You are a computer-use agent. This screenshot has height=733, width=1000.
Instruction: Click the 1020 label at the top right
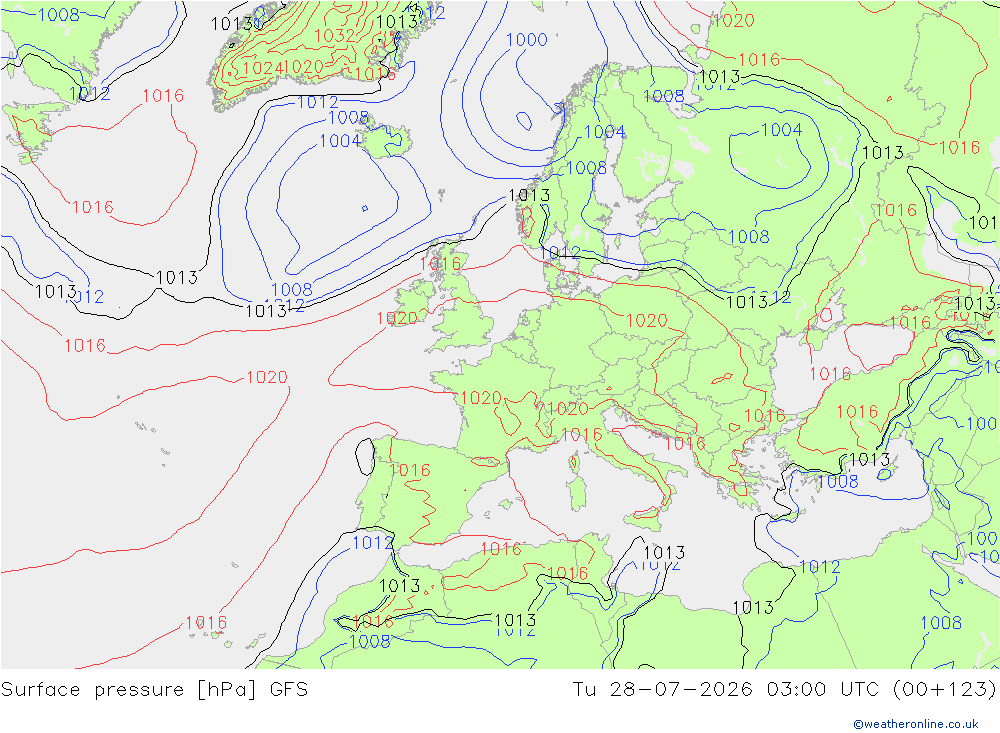point(733,20)
